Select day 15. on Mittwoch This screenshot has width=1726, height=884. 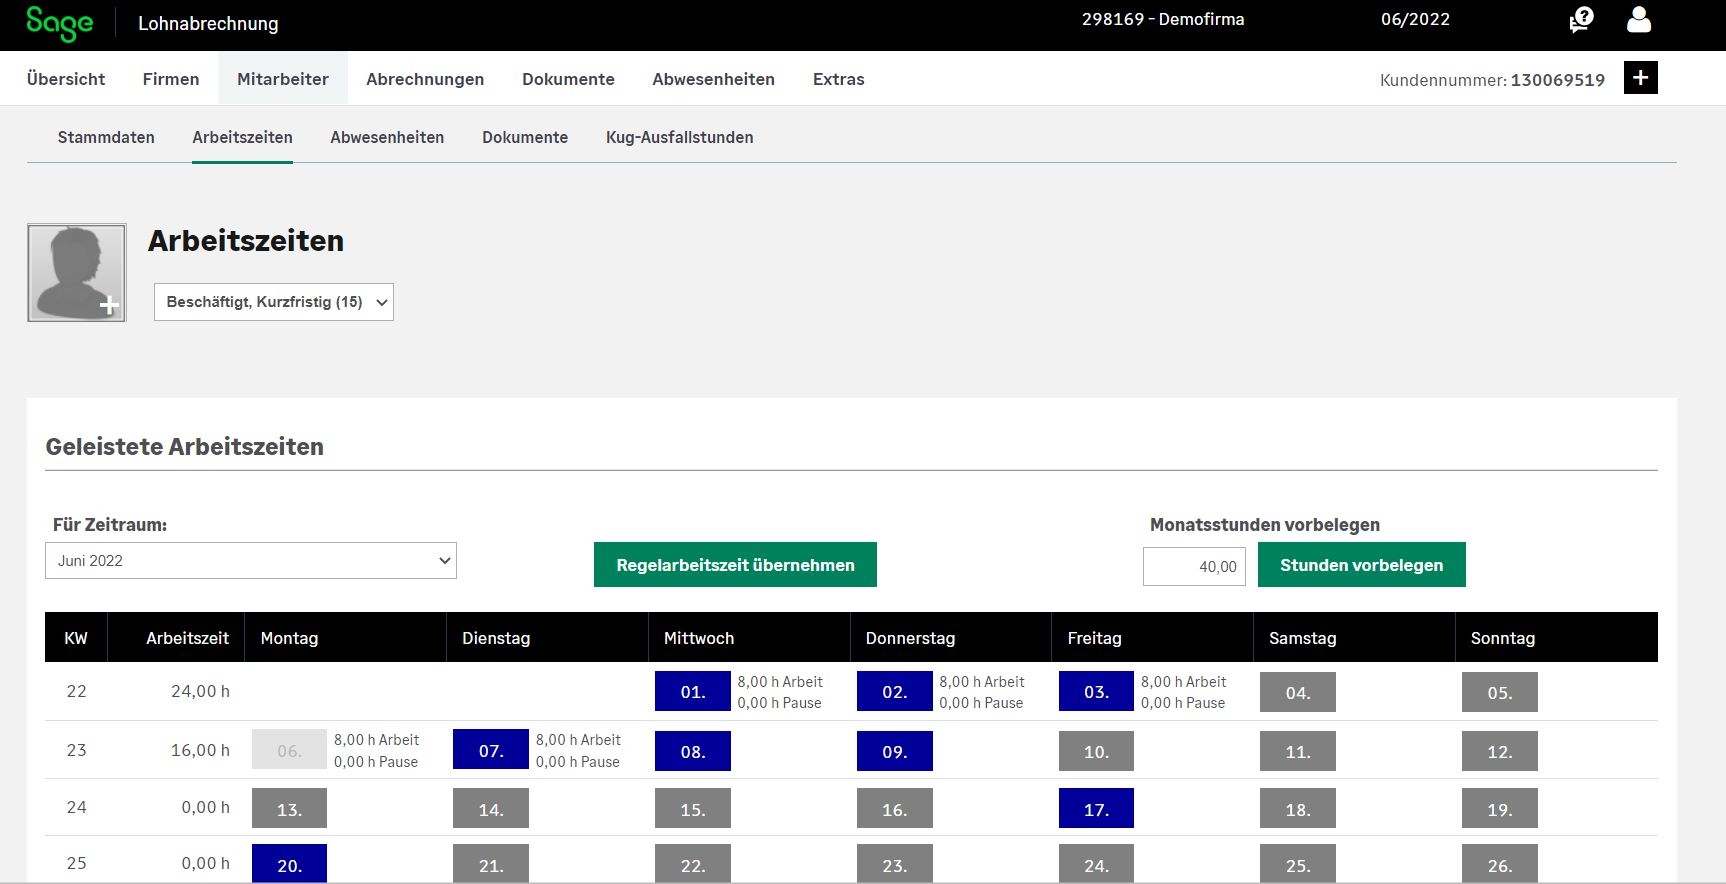point(693,808)
